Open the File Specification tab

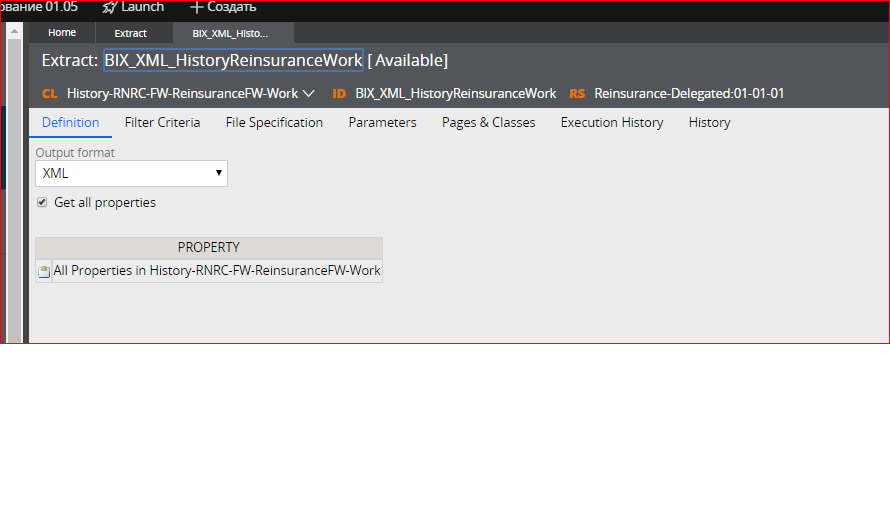(274, 123)
